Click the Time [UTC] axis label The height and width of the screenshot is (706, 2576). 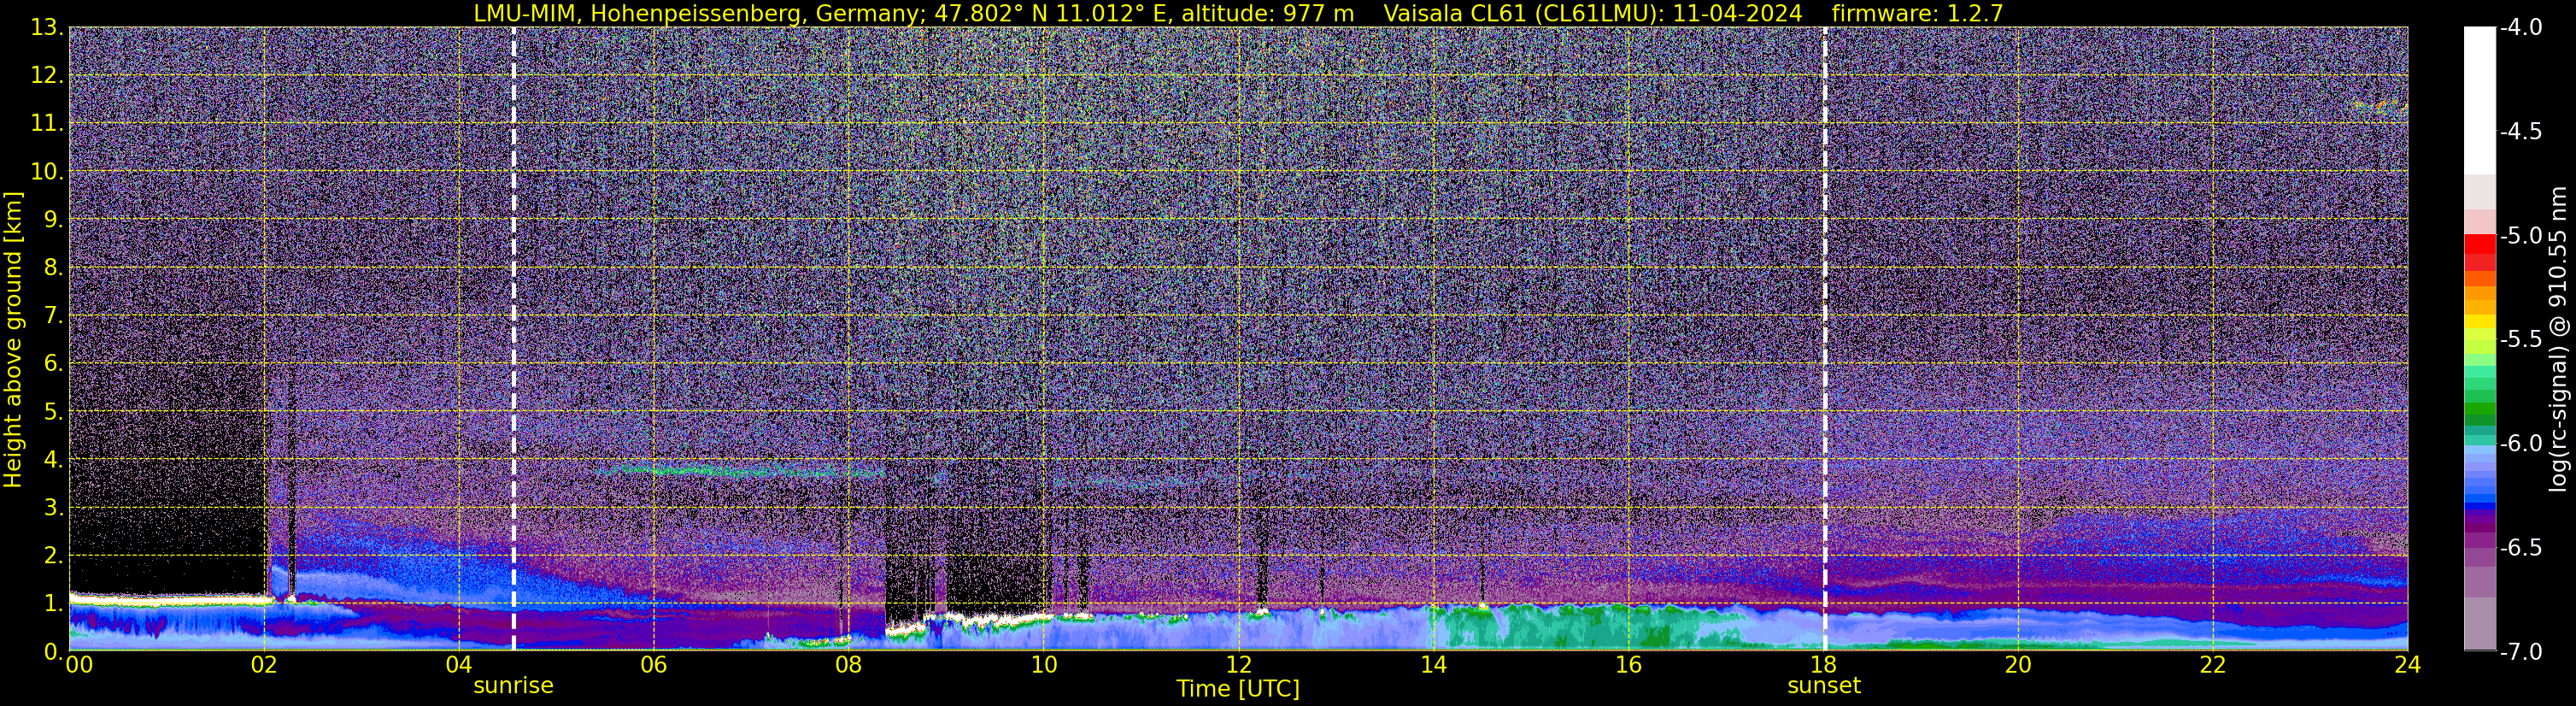(x=1238, y=688)
